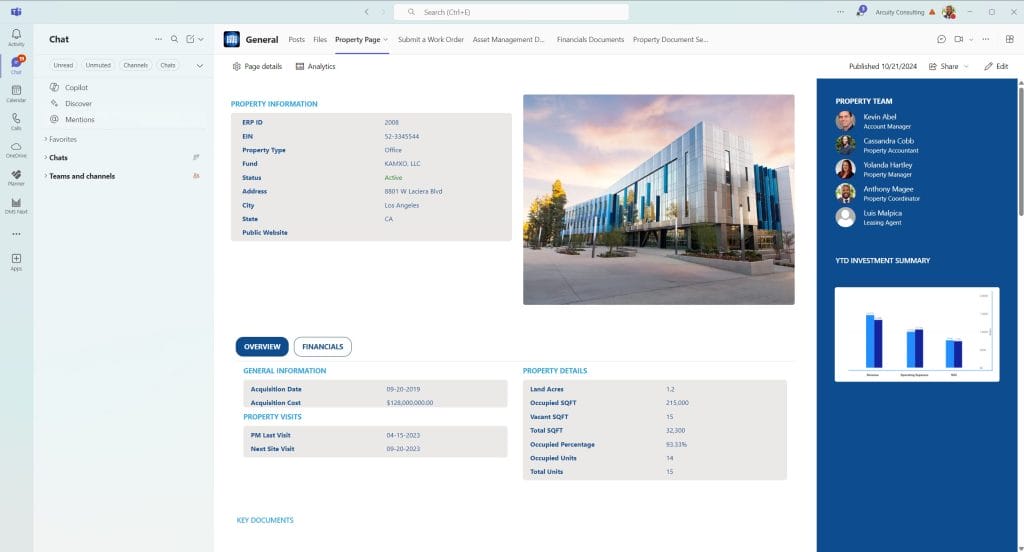
Task: Click the search icon in Chat header
Action: point(174,39)
